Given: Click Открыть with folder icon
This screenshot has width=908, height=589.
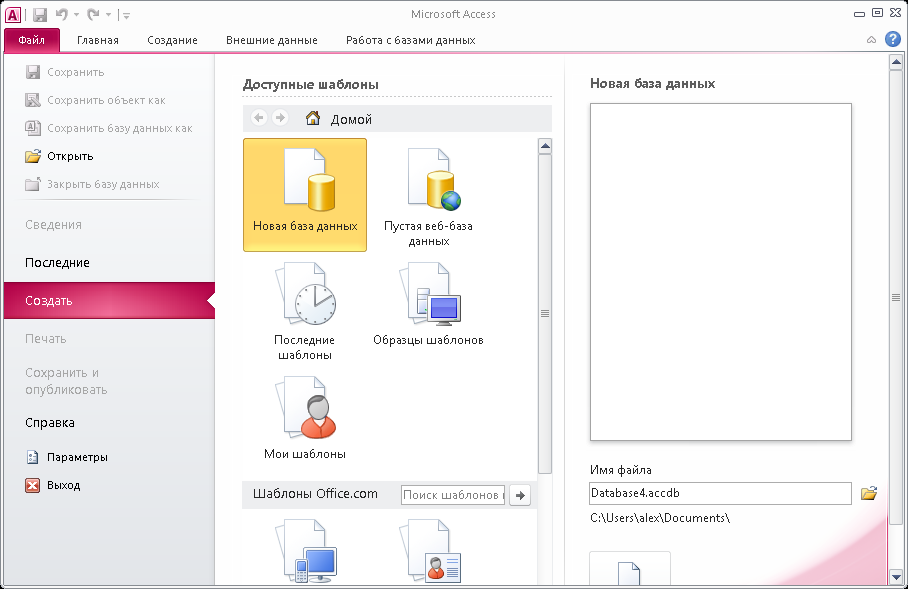Looking at the screenshot, I should pyautogui.click(x=59, y=156).
